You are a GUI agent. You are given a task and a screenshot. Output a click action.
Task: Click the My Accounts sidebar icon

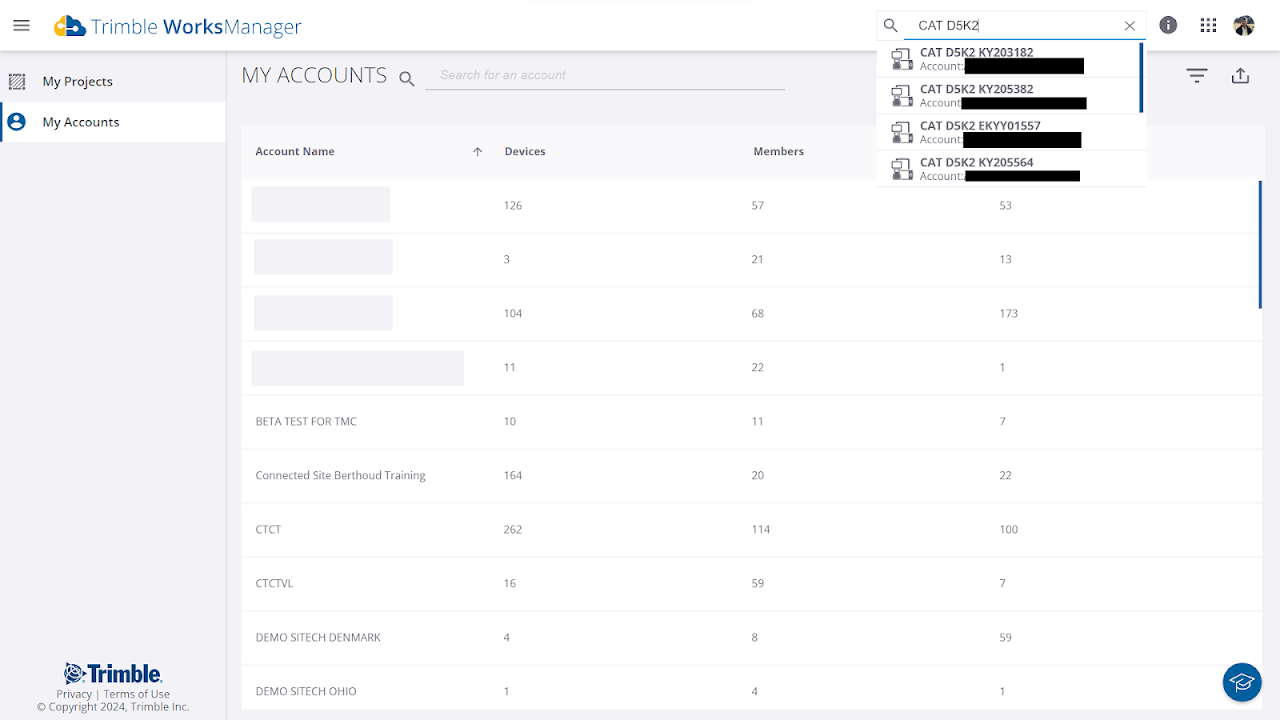(x=17, y=122)
